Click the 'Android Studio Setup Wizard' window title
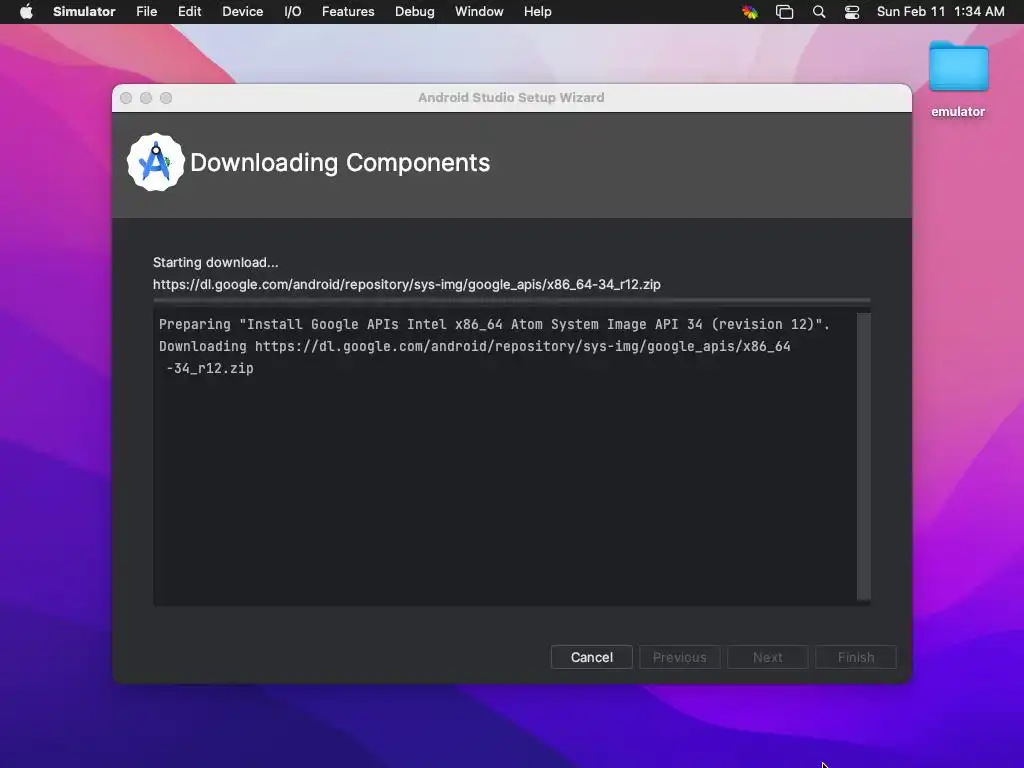Screen dimensions: 1024x768 click(x=511, y=98)
